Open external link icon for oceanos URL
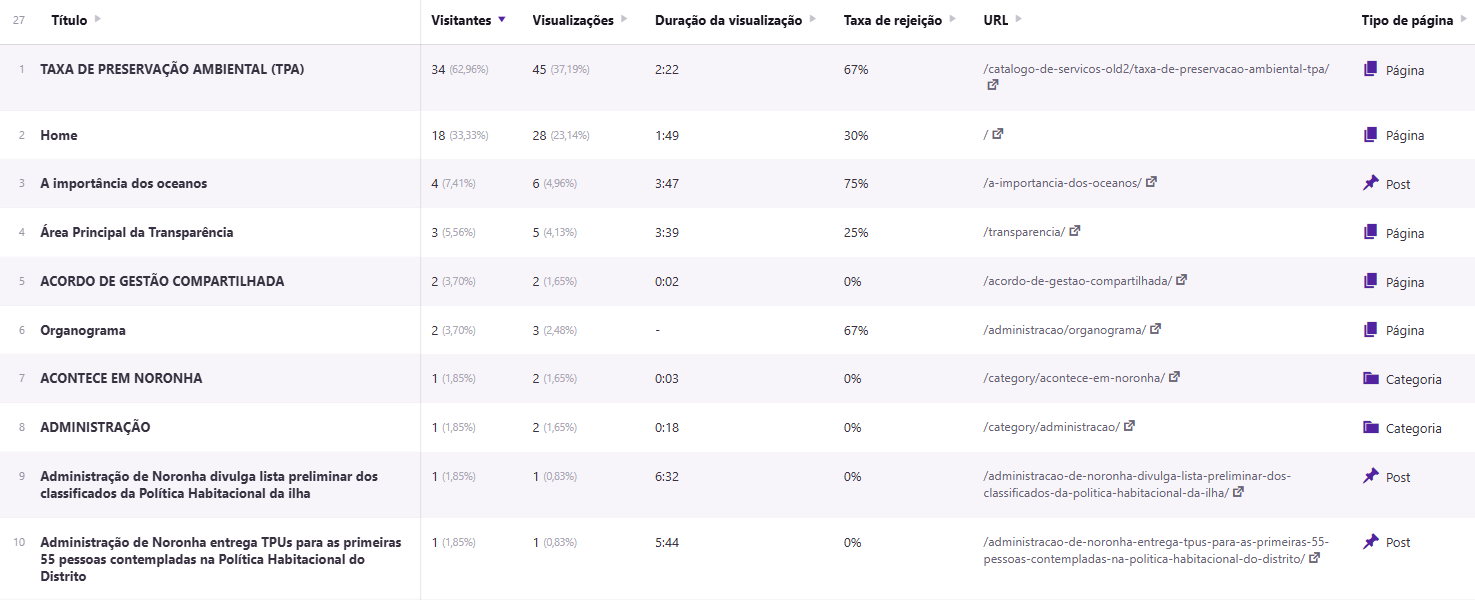Image resolution: width=1475 pixels, height=600 pixels. [x=1153, y=183]
